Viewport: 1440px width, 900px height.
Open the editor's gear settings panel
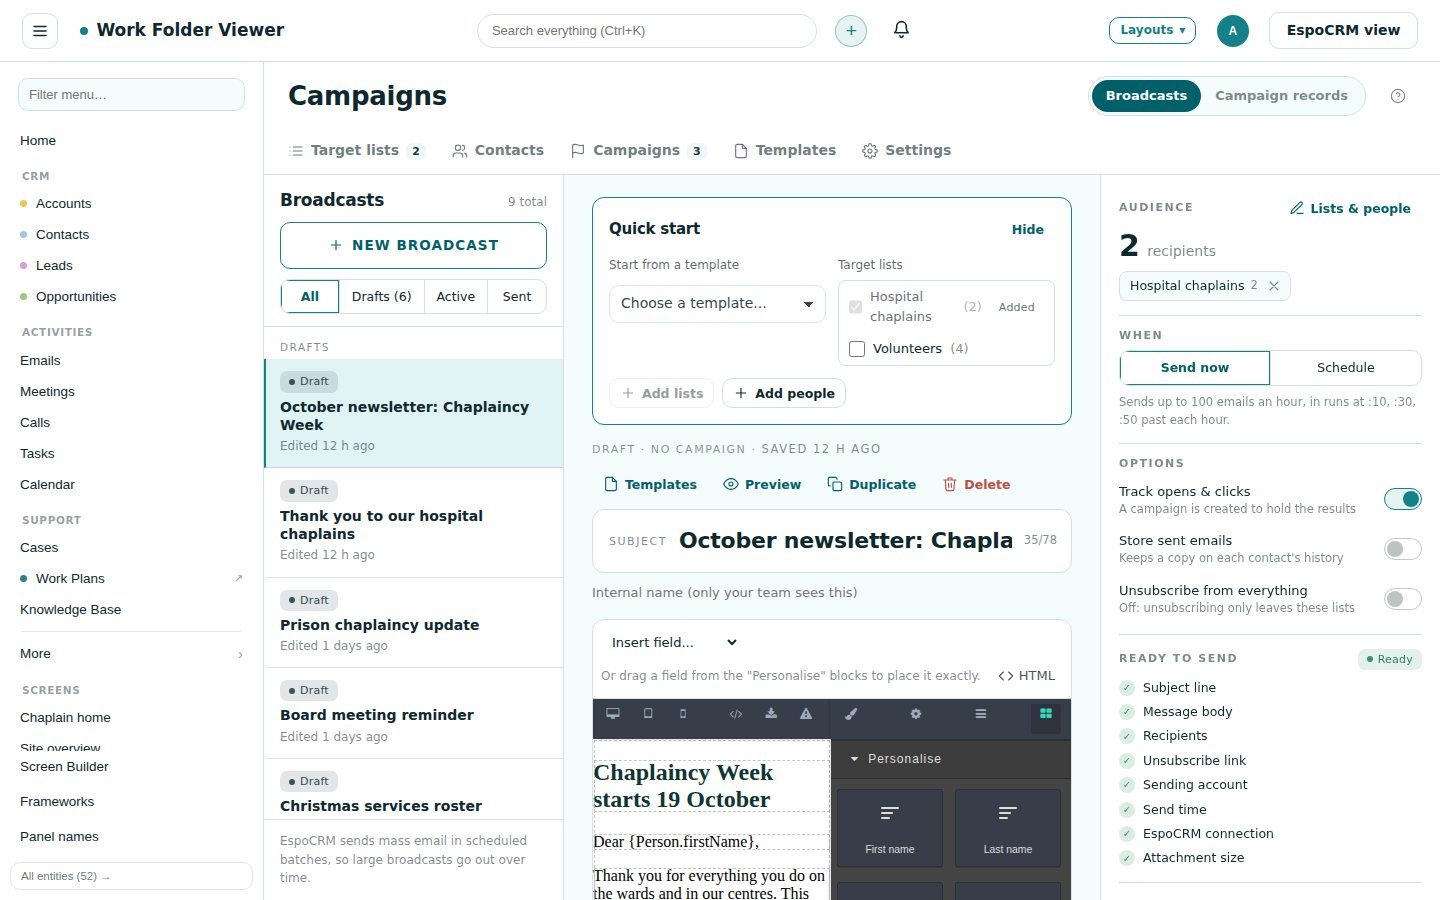[x=916, y=714]
